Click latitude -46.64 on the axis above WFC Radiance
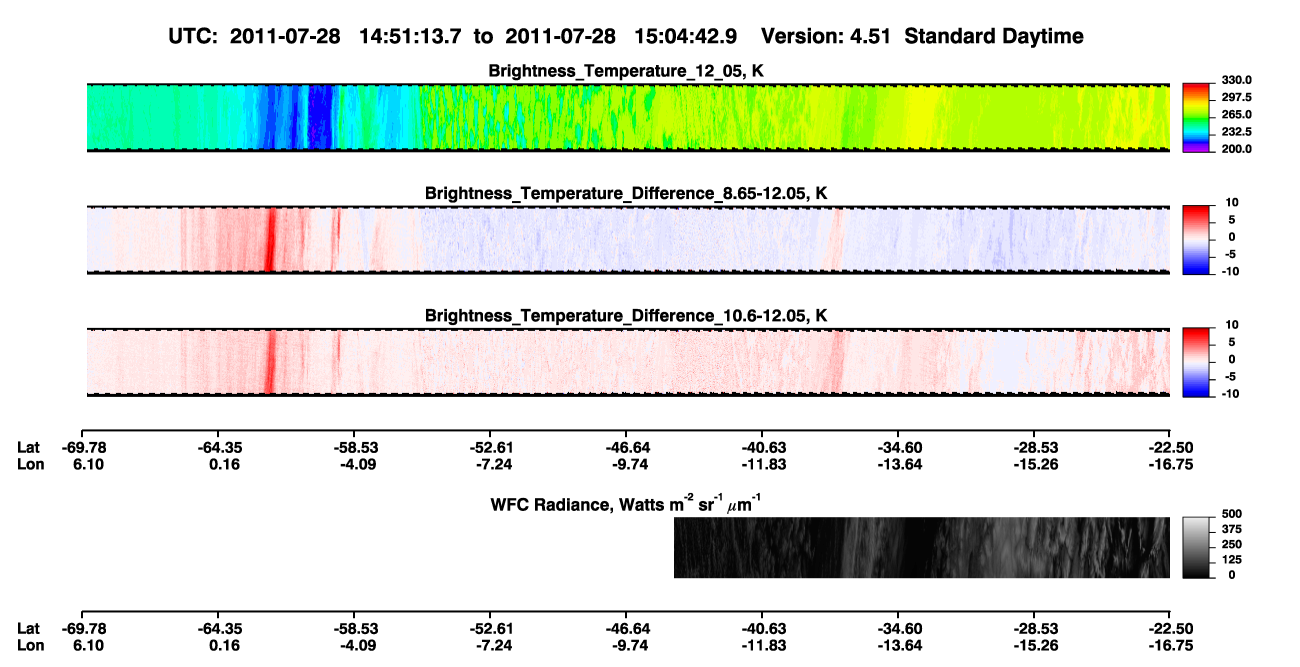This screenshot has height=667, width=1300. [x=626, y=448]
